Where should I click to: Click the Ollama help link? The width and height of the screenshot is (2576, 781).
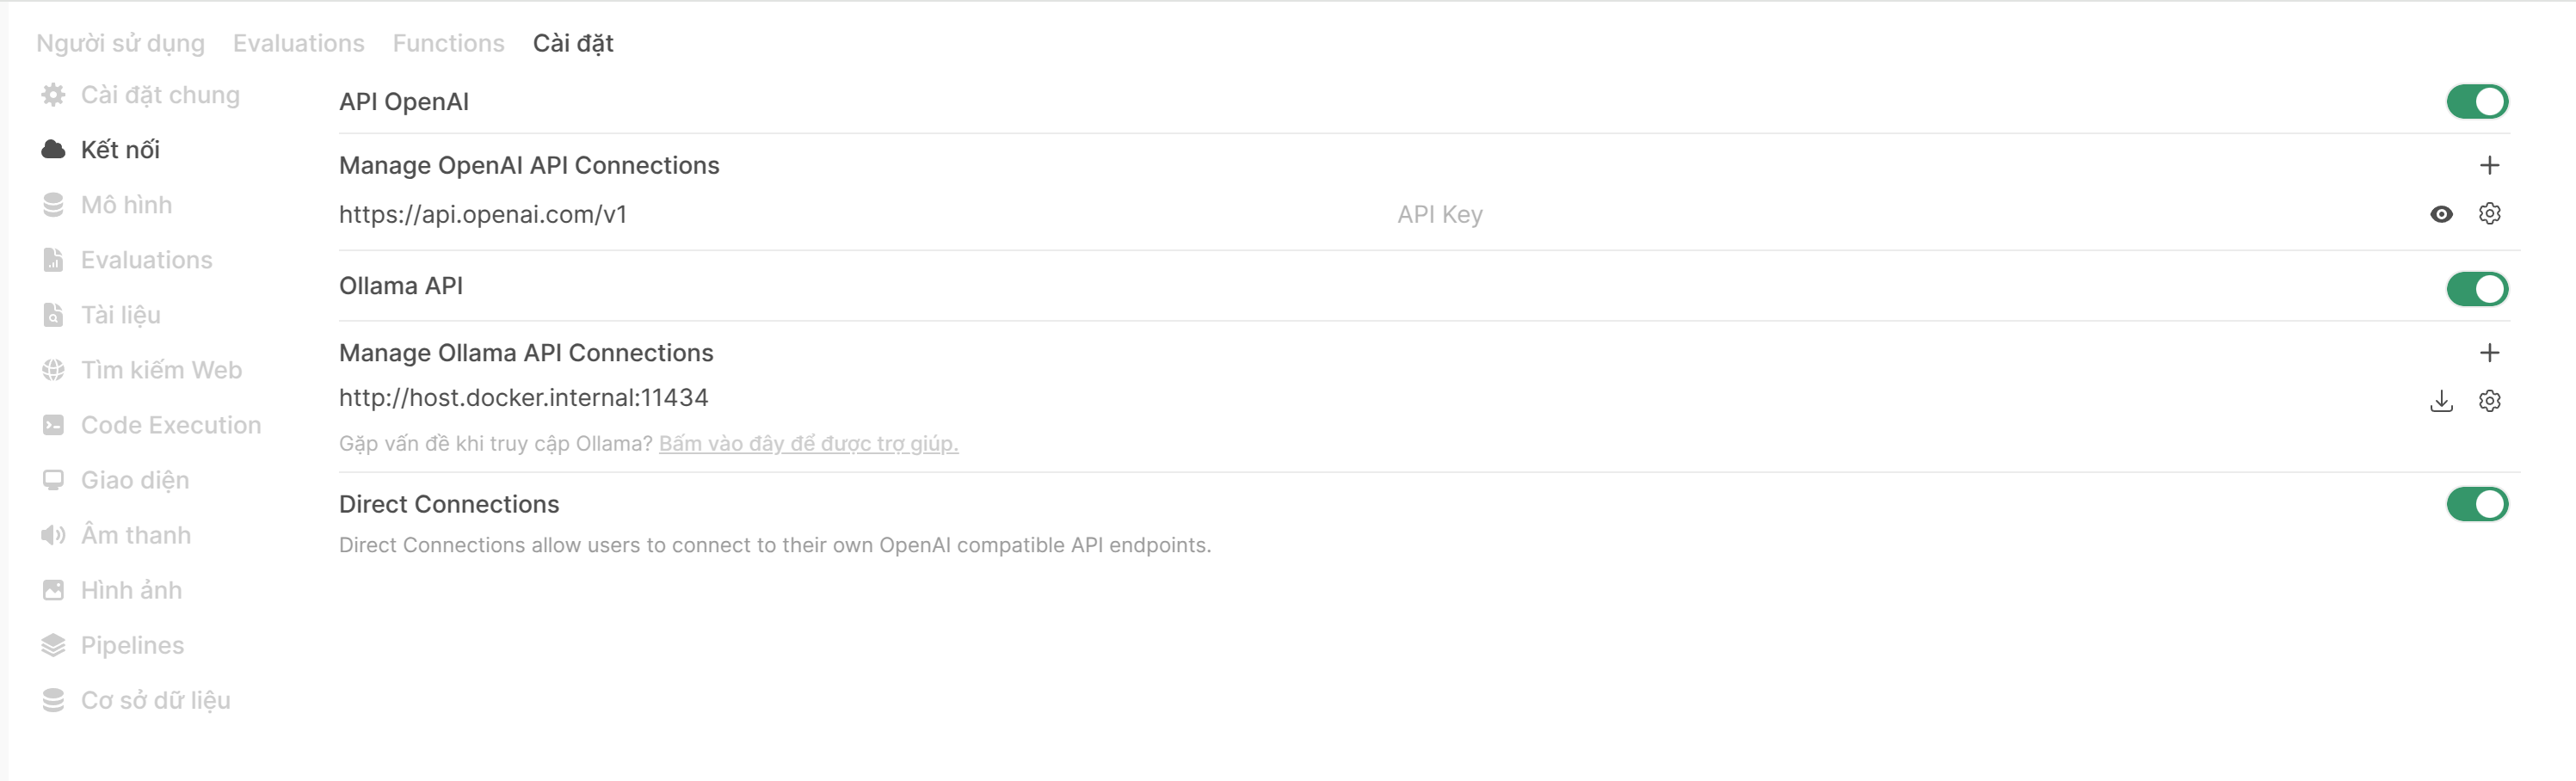[808, 443]
